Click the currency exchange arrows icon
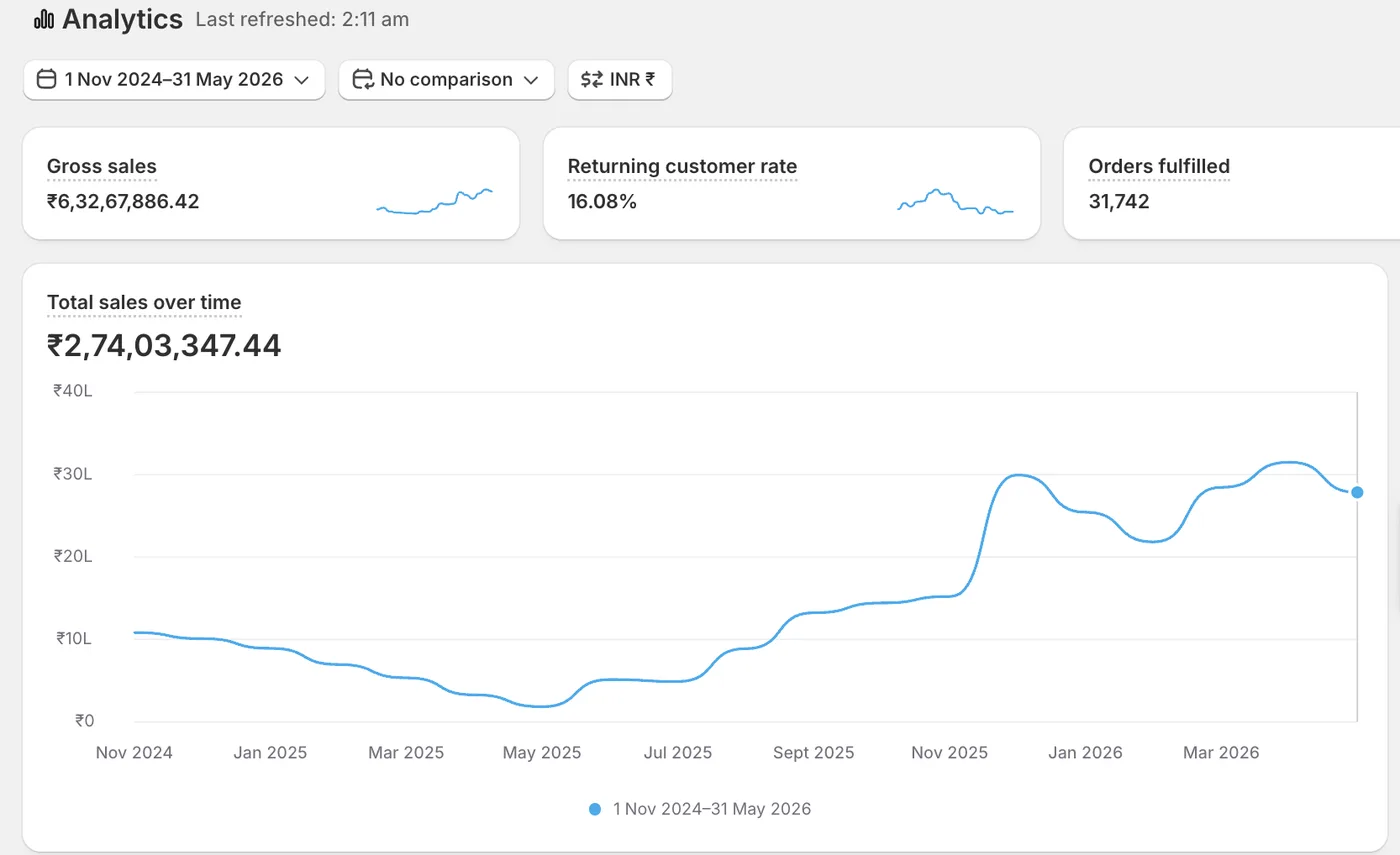Image resolution: width=1400 pixels, height=855 pixels. [592, 79]
